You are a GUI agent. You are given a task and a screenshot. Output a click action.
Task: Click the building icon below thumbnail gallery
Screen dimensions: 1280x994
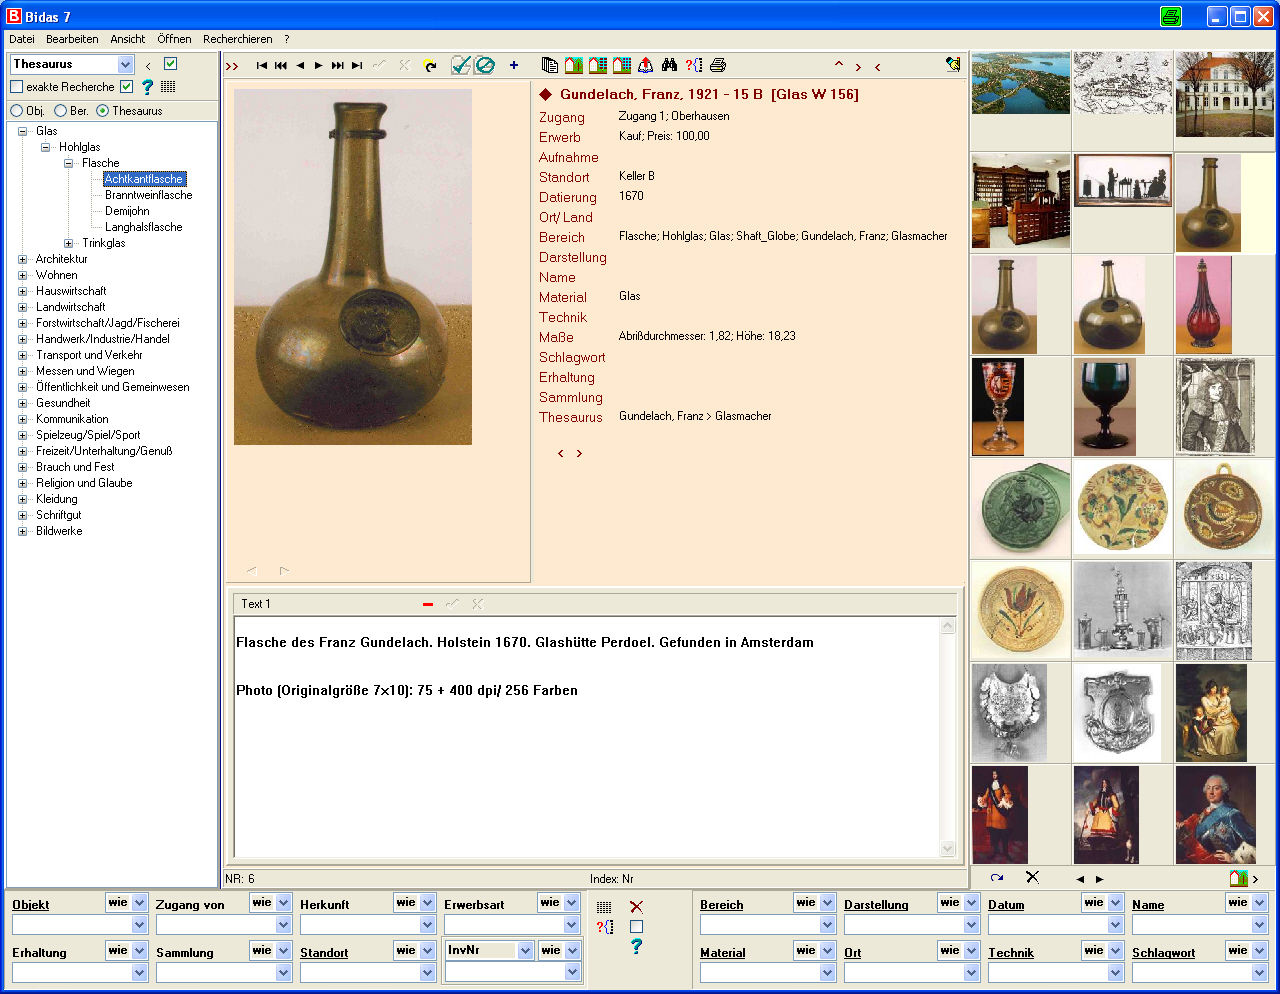[1238, 878]
